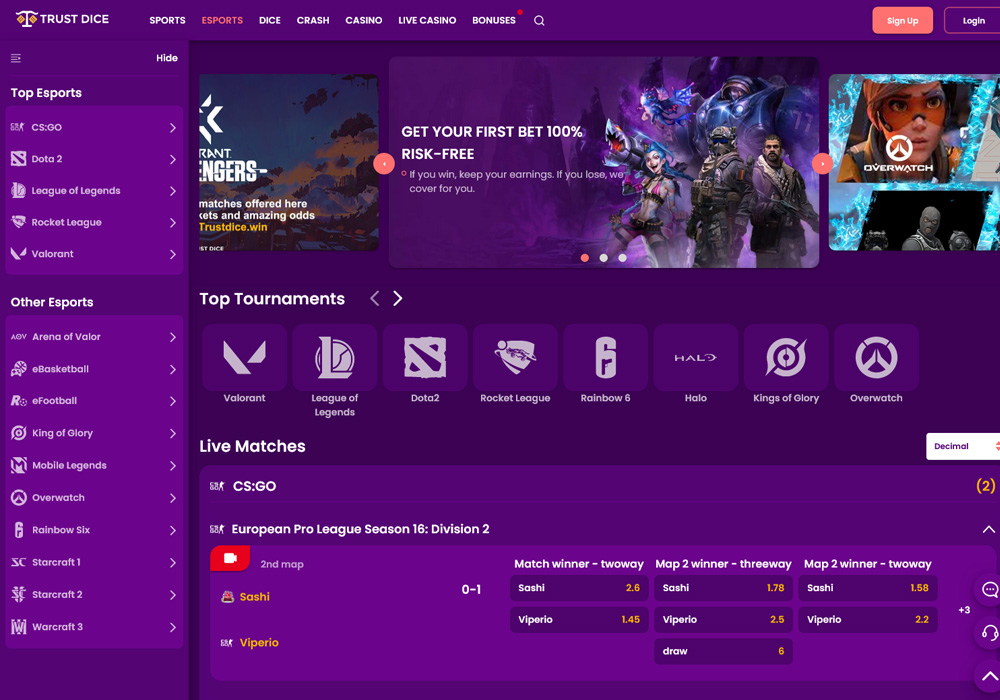This screenshot has height=700, width=1000.
Task: Open the CASINO nav tab
Action: [364, 20]
